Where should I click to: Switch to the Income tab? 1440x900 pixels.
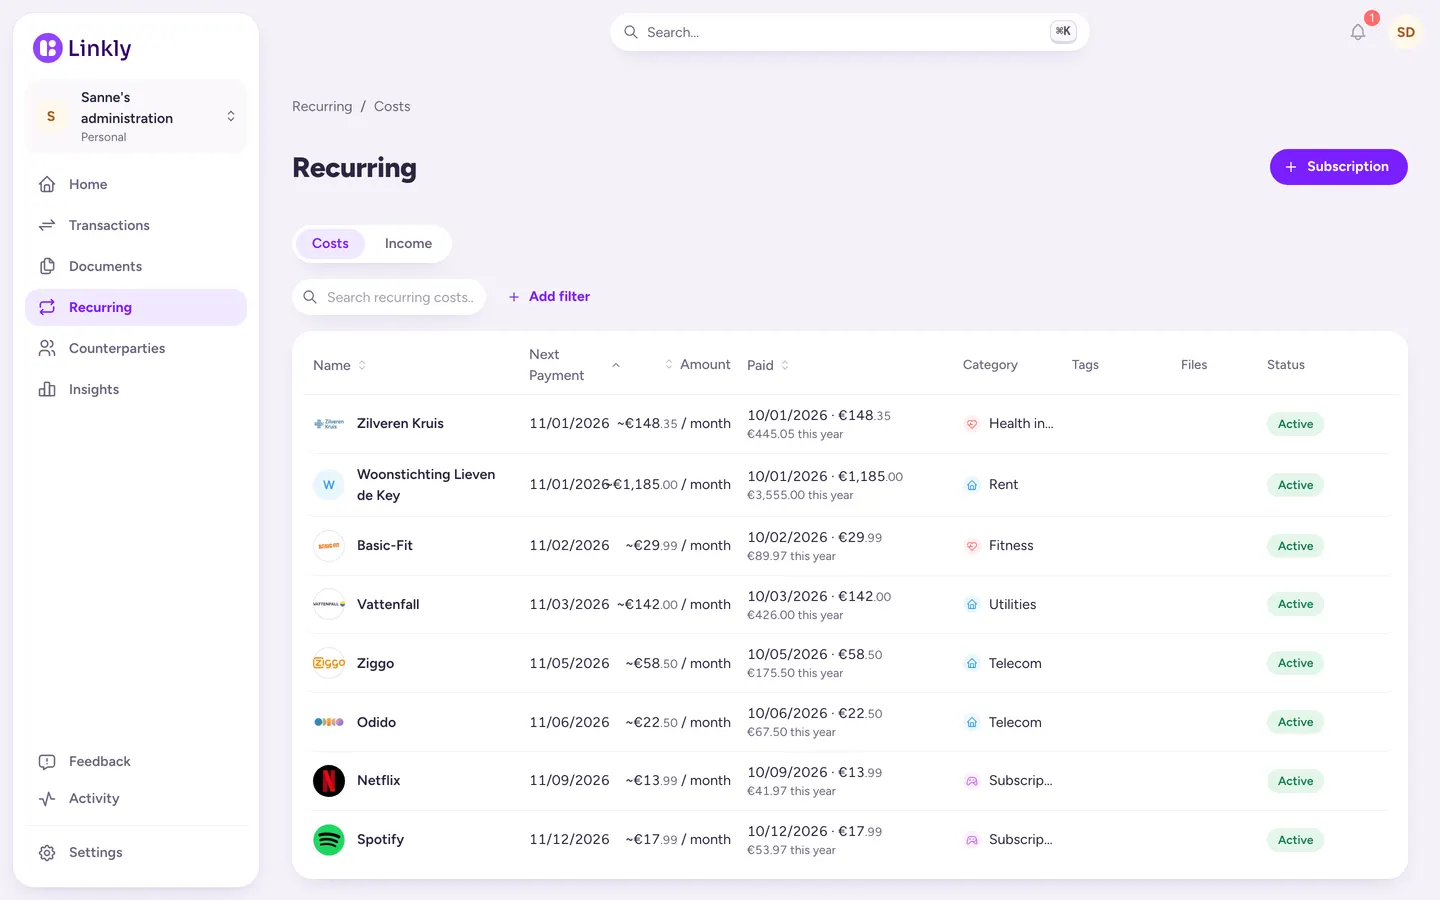(x=408, y=244)
